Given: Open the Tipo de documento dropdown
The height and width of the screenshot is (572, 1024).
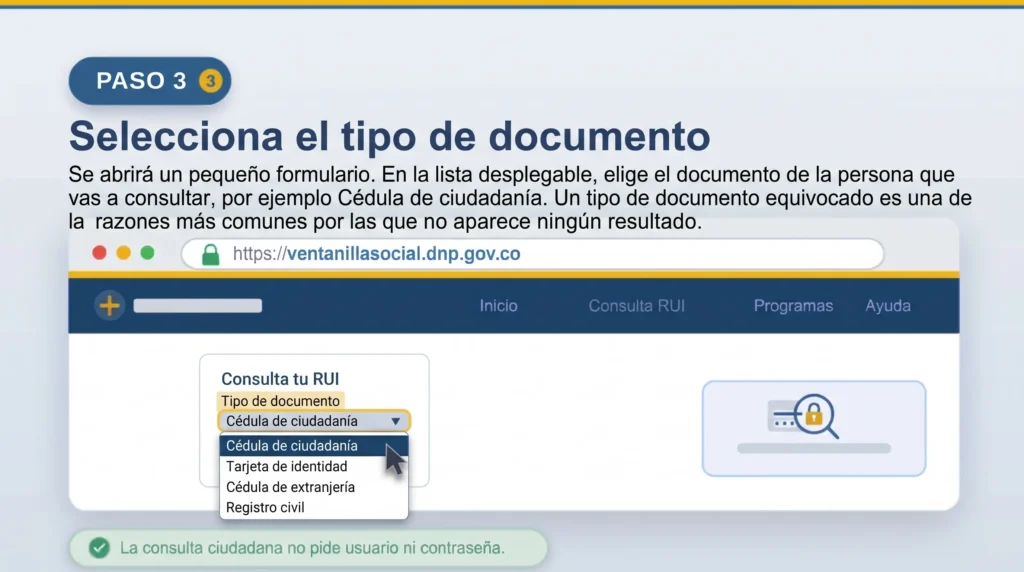Looking at the screenshot, I should tap(314, 421).
